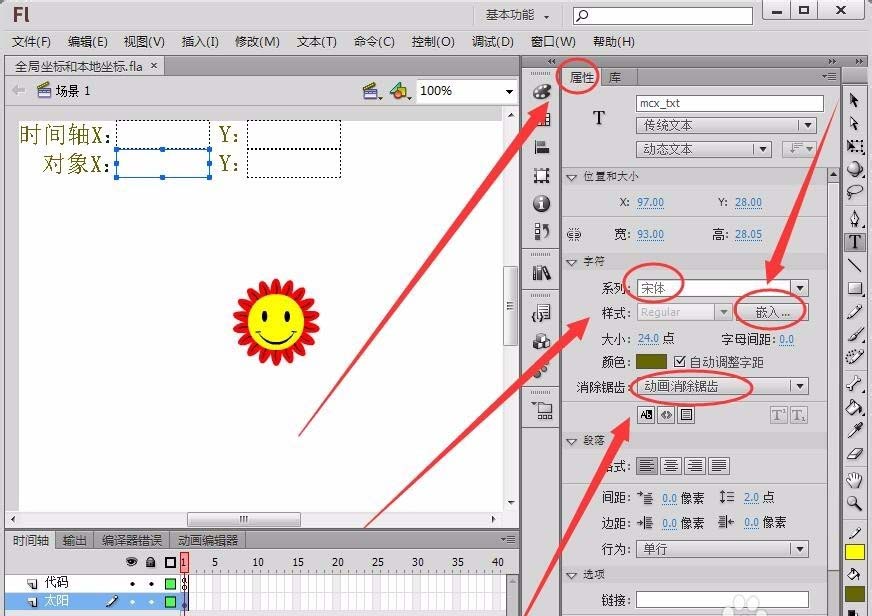Open the Code Snippets panel icon
Viewport: 872px width, 616px height.
point(541,313)
